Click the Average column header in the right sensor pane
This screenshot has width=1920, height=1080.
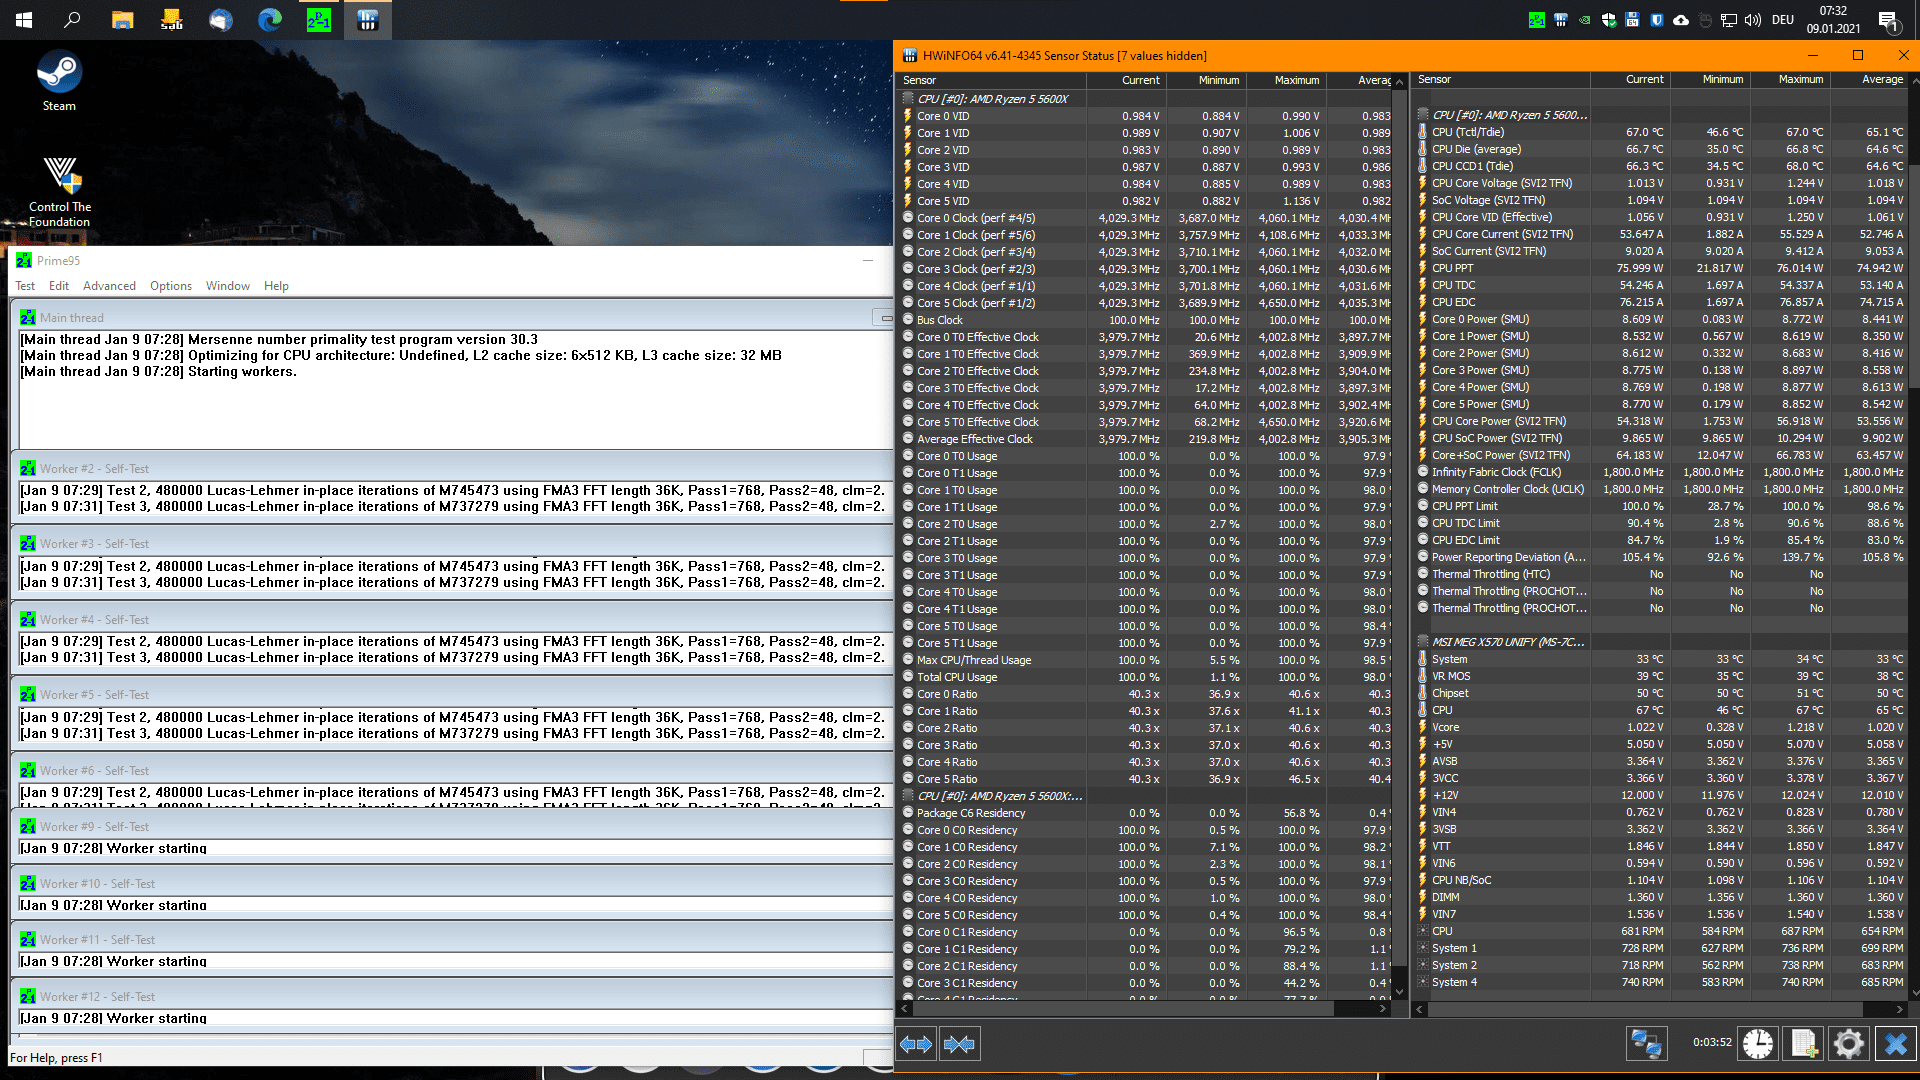pyautogui.click(x=1870, y=79)
